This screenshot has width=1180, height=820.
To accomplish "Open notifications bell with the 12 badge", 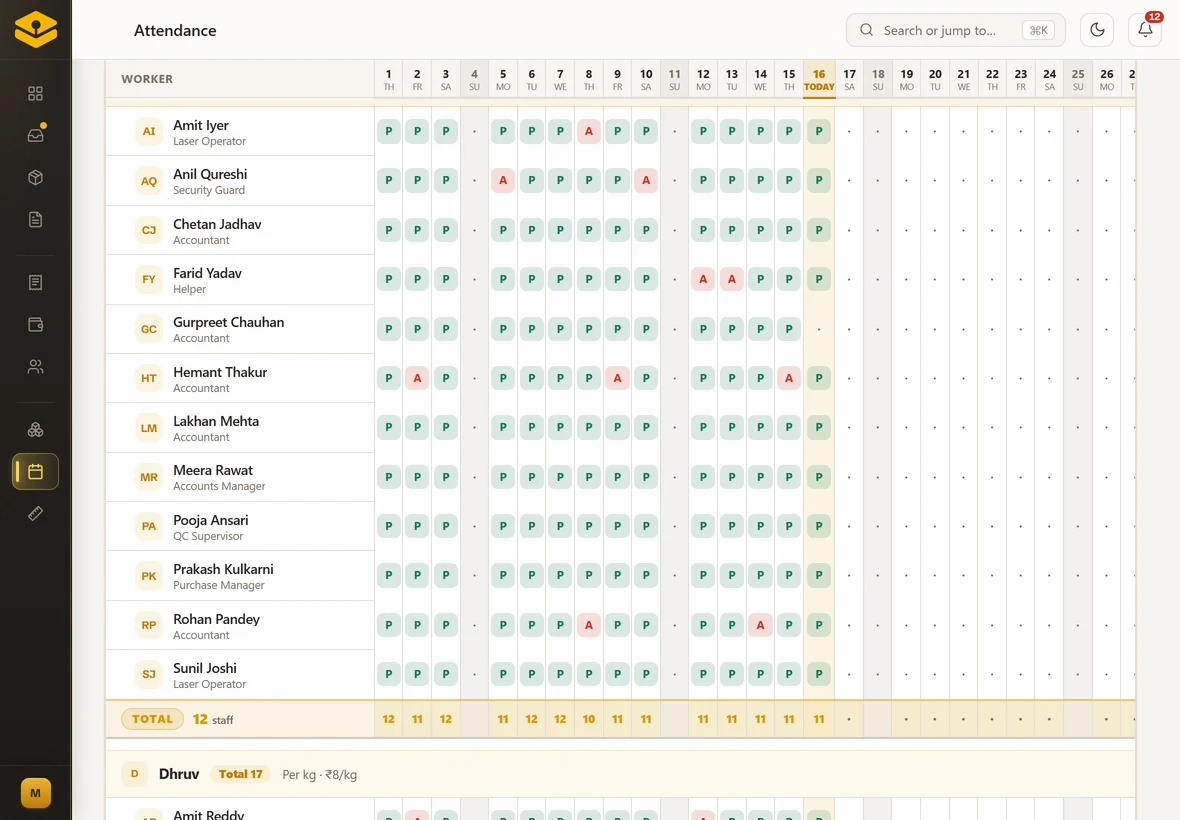I will [x=1145, y=30].
